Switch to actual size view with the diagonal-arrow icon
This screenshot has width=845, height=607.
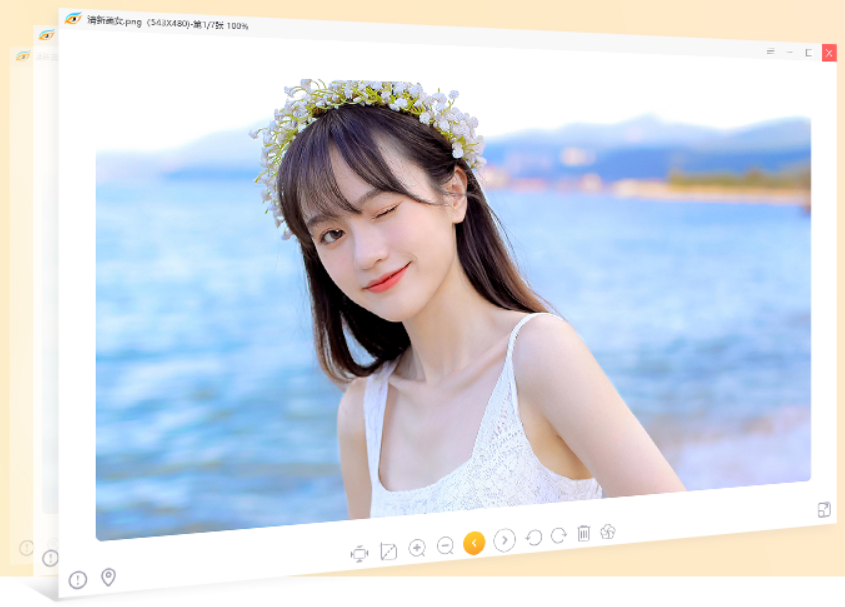pyautogui.click(x=389, y=551)
